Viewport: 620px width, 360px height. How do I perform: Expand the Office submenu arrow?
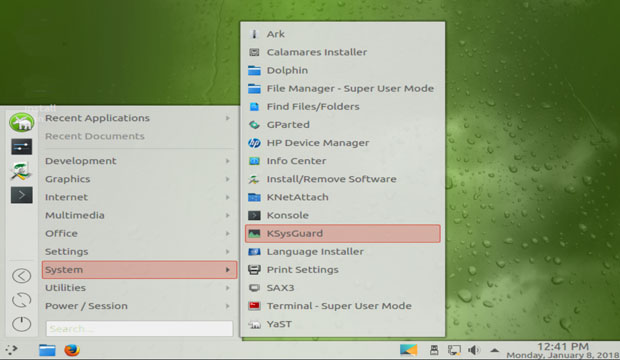[228, 234]
